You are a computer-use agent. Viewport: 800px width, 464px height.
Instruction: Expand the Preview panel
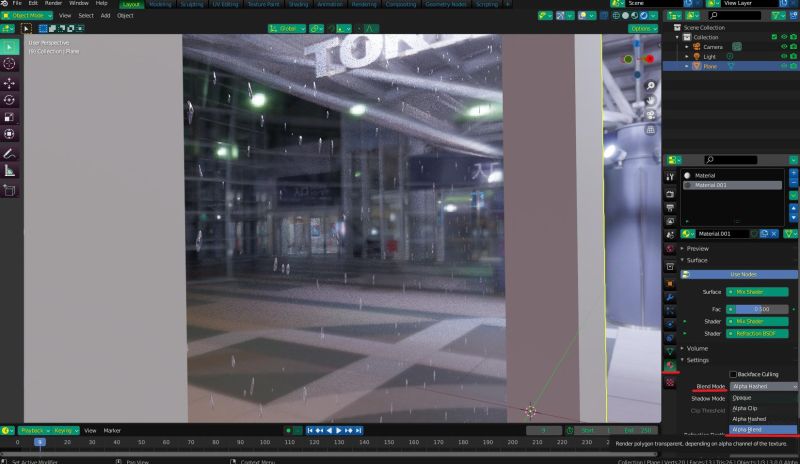click(x=697, y=249)
